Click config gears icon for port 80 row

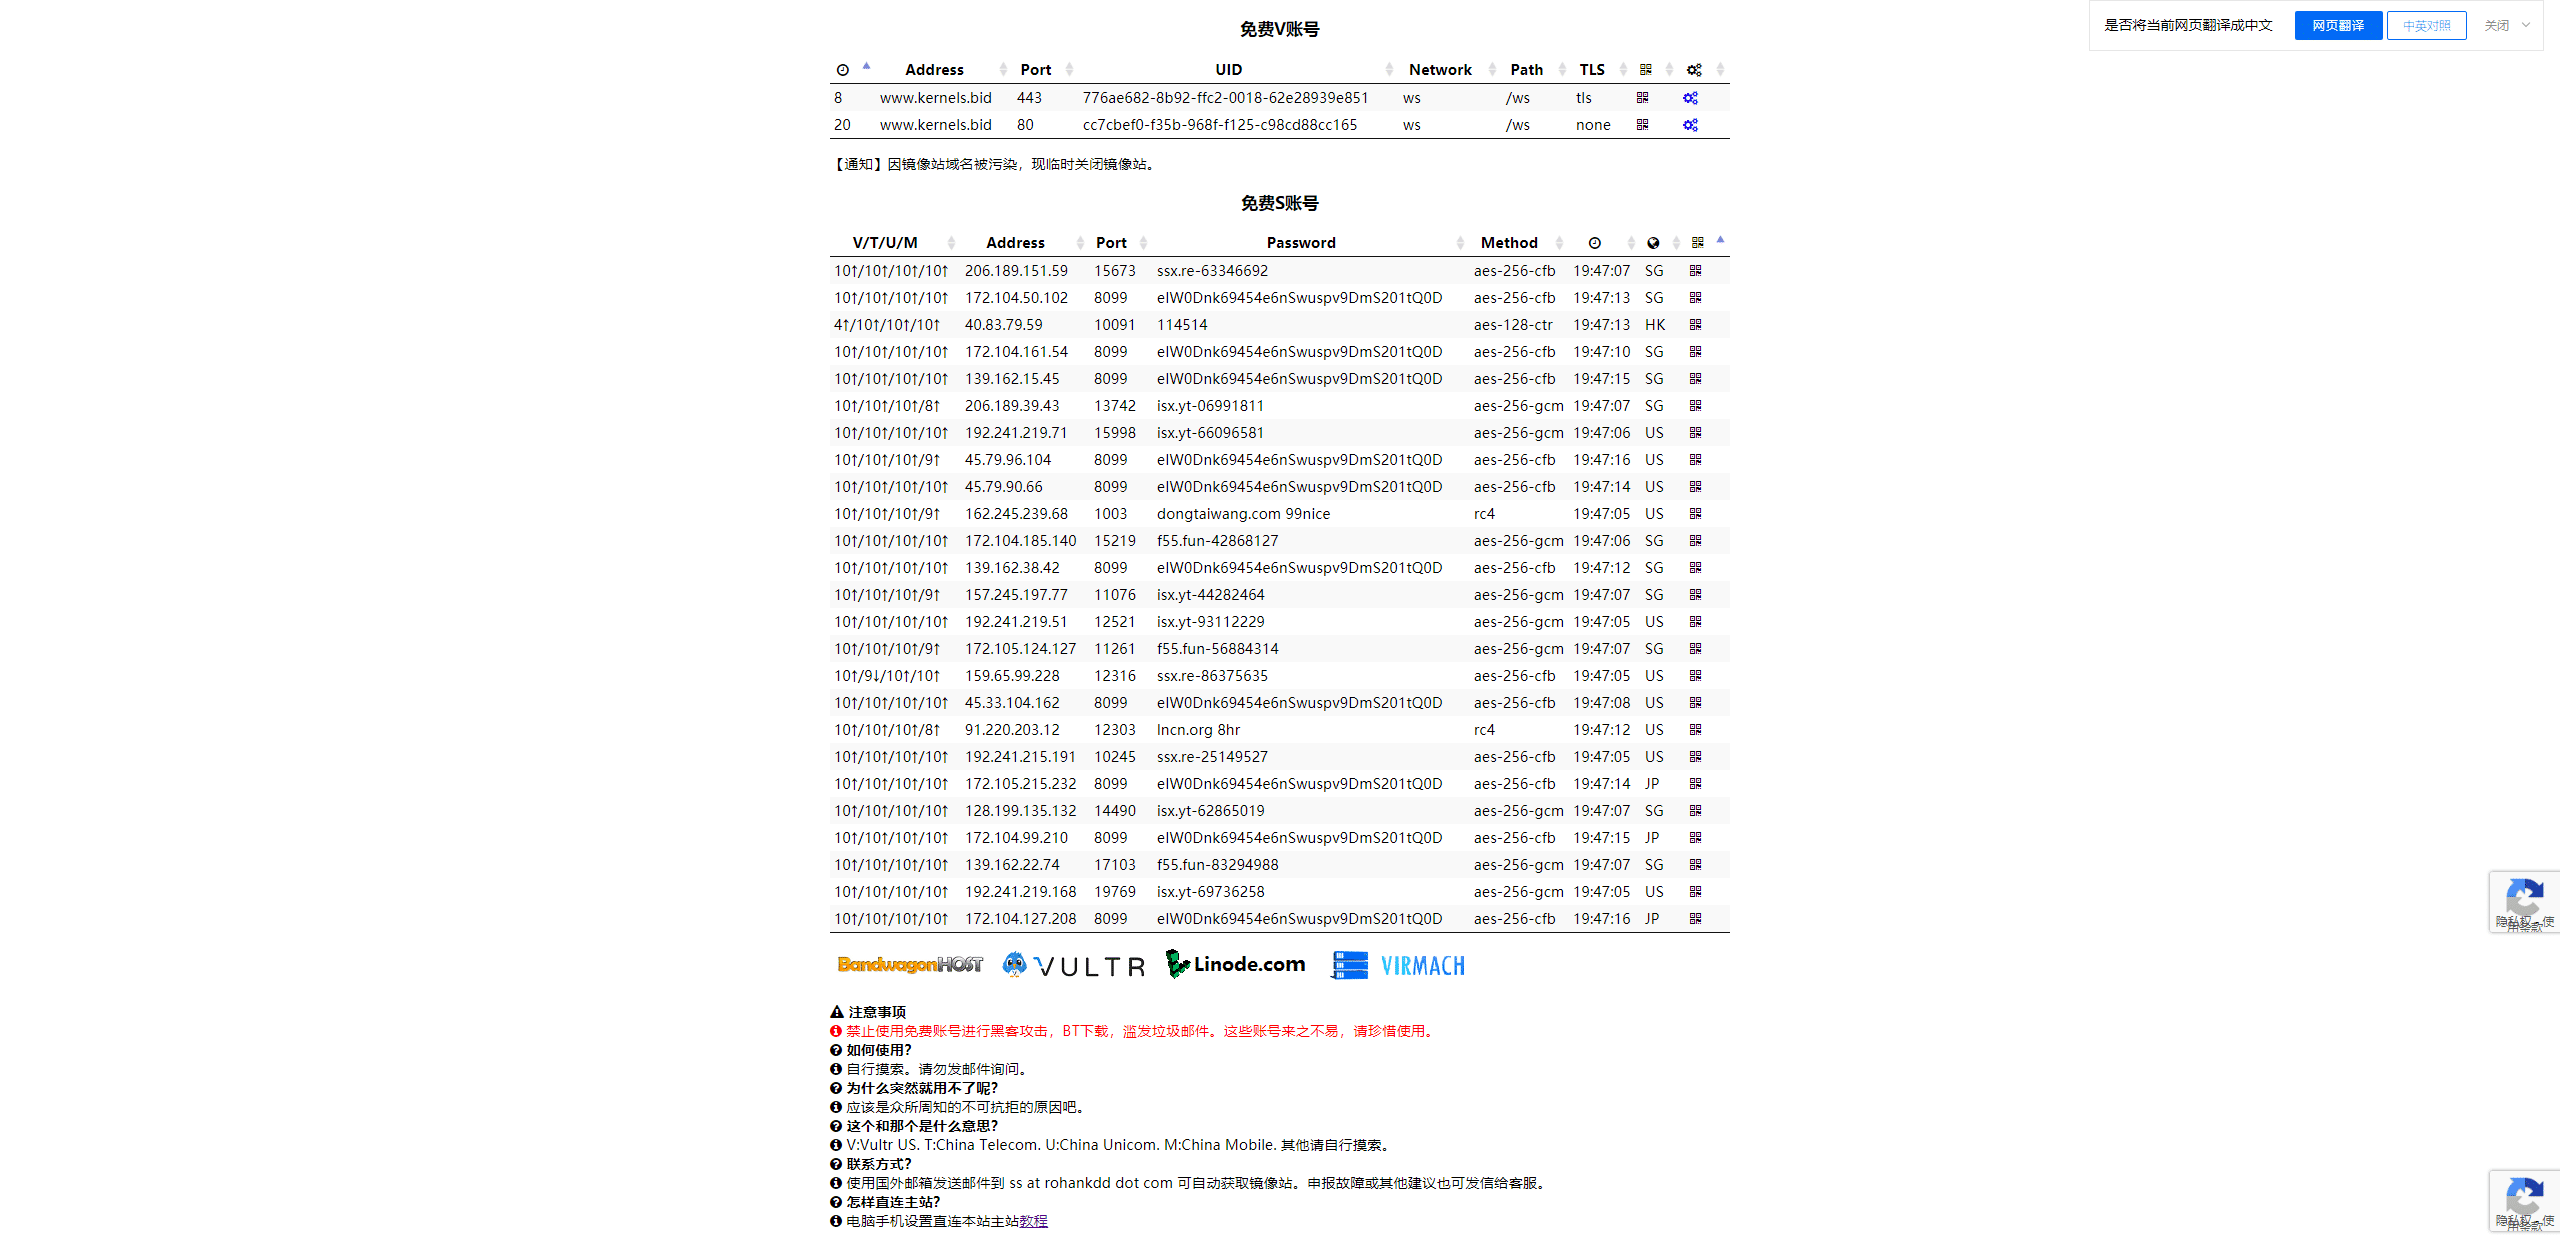pyautogui.click(x=1690, y=125)
